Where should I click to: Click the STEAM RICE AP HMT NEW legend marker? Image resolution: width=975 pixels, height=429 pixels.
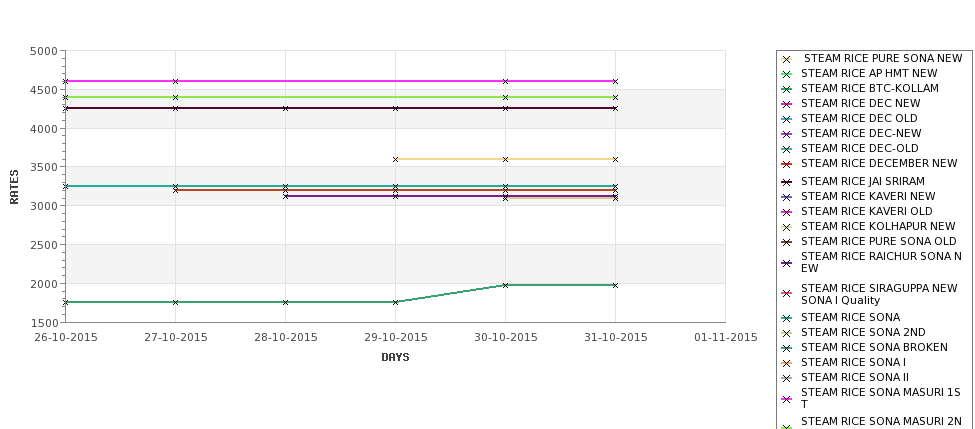pyautogui.click(x=786, y=75)
